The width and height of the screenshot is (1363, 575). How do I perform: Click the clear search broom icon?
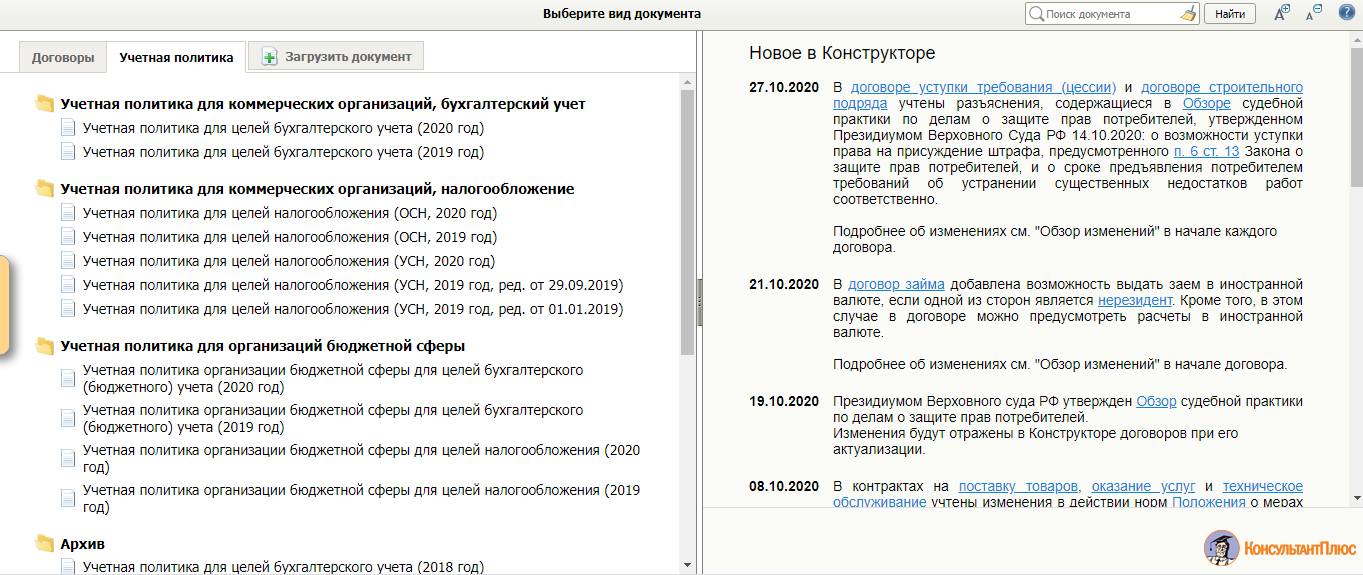(x=1187, y=14)
